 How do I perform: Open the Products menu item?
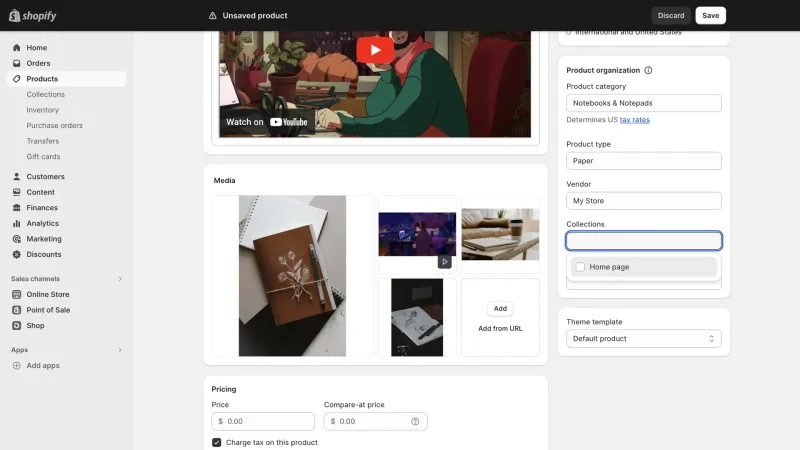[x=66, y=79]
